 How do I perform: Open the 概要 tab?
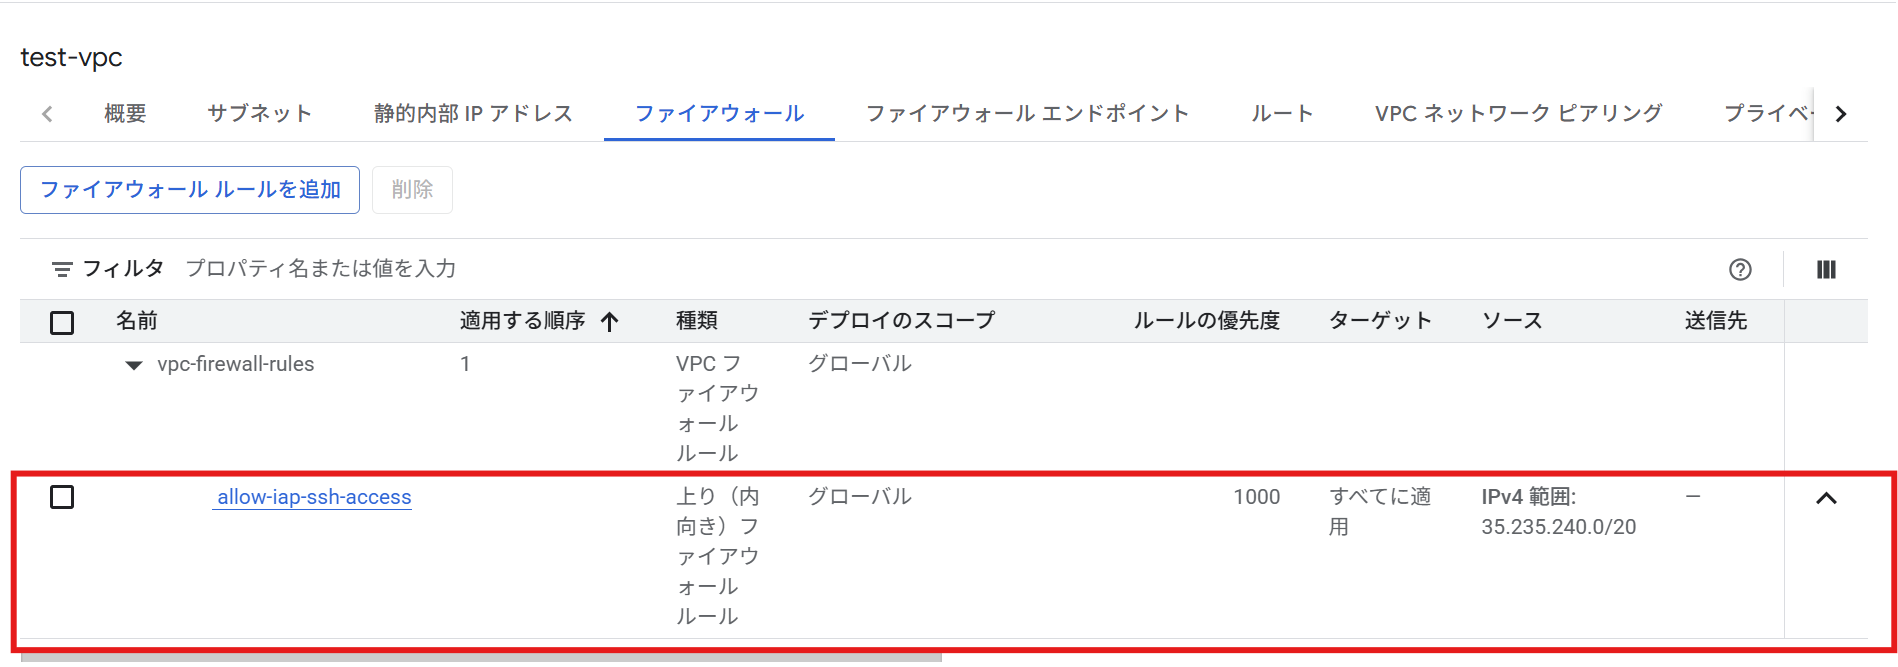125,114
